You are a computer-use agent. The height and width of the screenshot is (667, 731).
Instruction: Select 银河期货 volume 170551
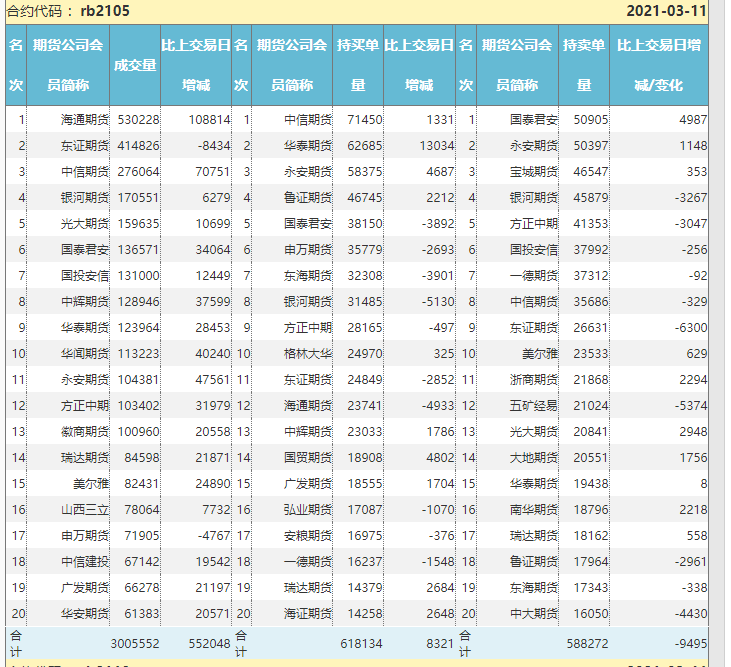click(x=138, y=198)
